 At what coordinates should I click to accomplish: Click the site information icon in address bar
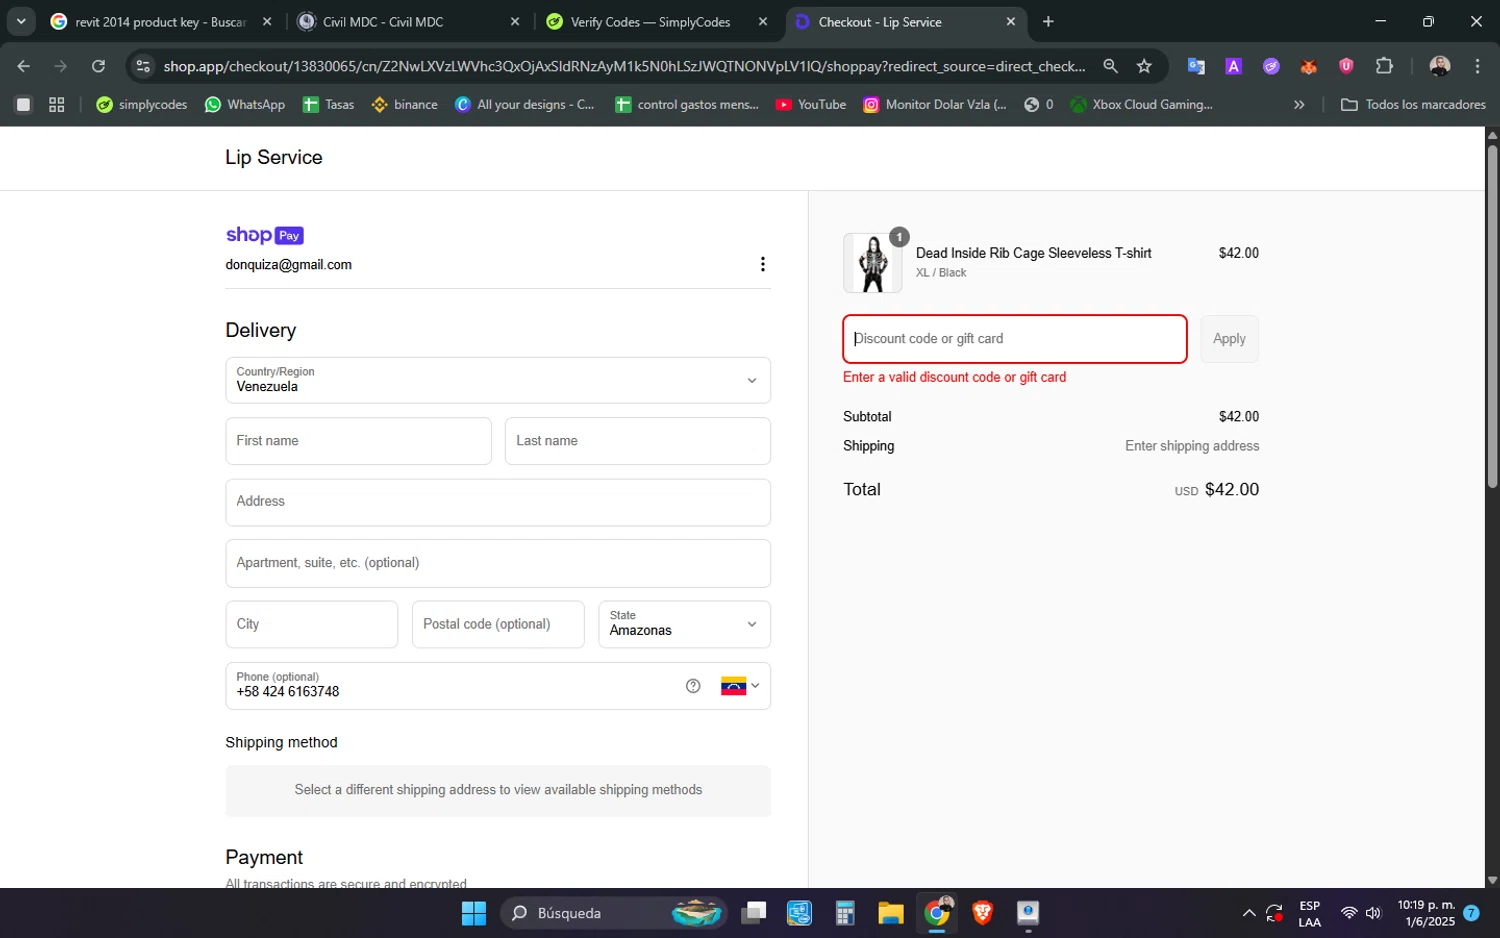pyautogui.click(x=143, y=66)
